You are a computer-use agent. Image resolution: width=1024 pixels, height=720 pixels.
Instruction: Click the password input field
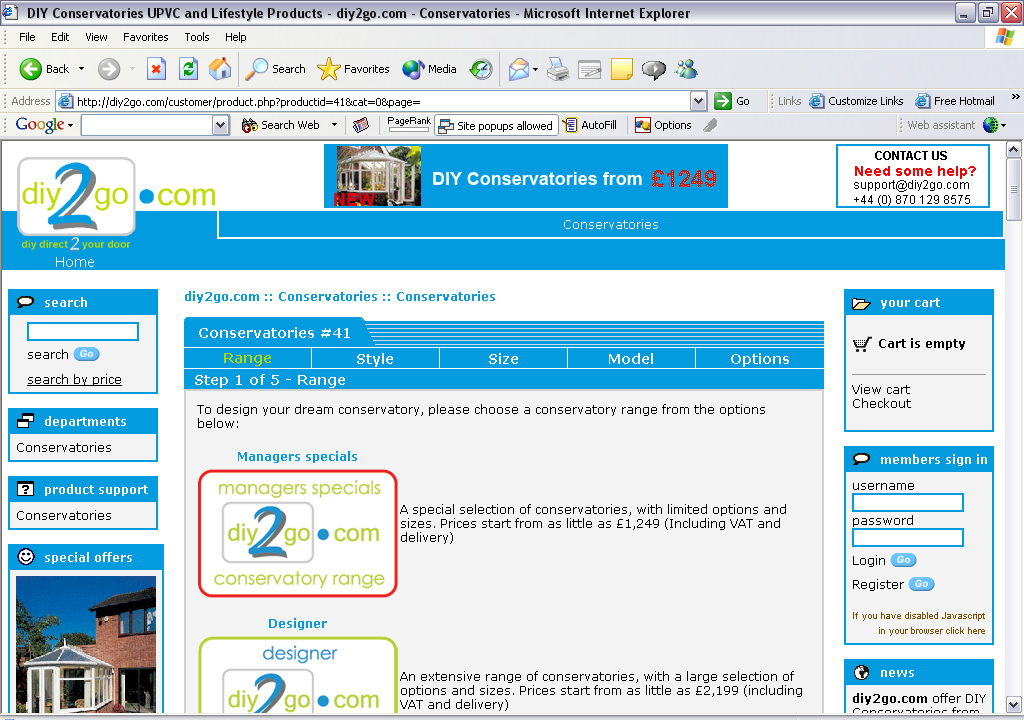click(907, 537)
